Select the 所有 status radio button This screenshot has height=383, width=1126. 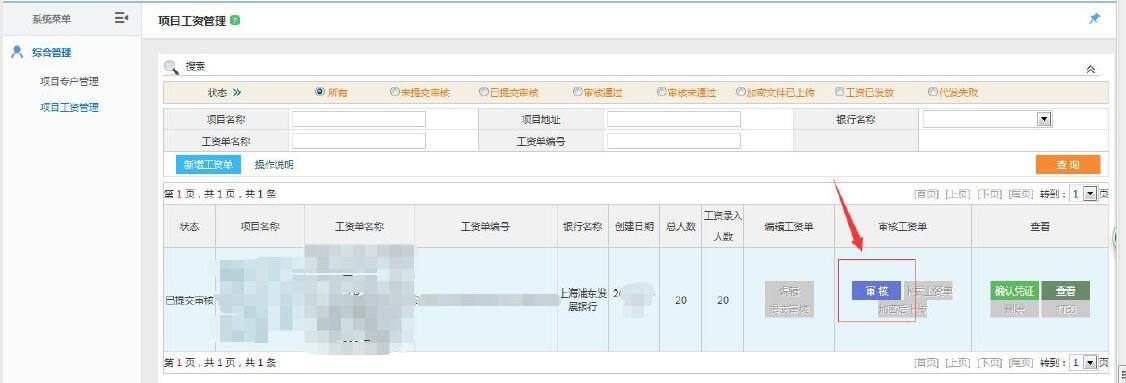click(320, 92)
